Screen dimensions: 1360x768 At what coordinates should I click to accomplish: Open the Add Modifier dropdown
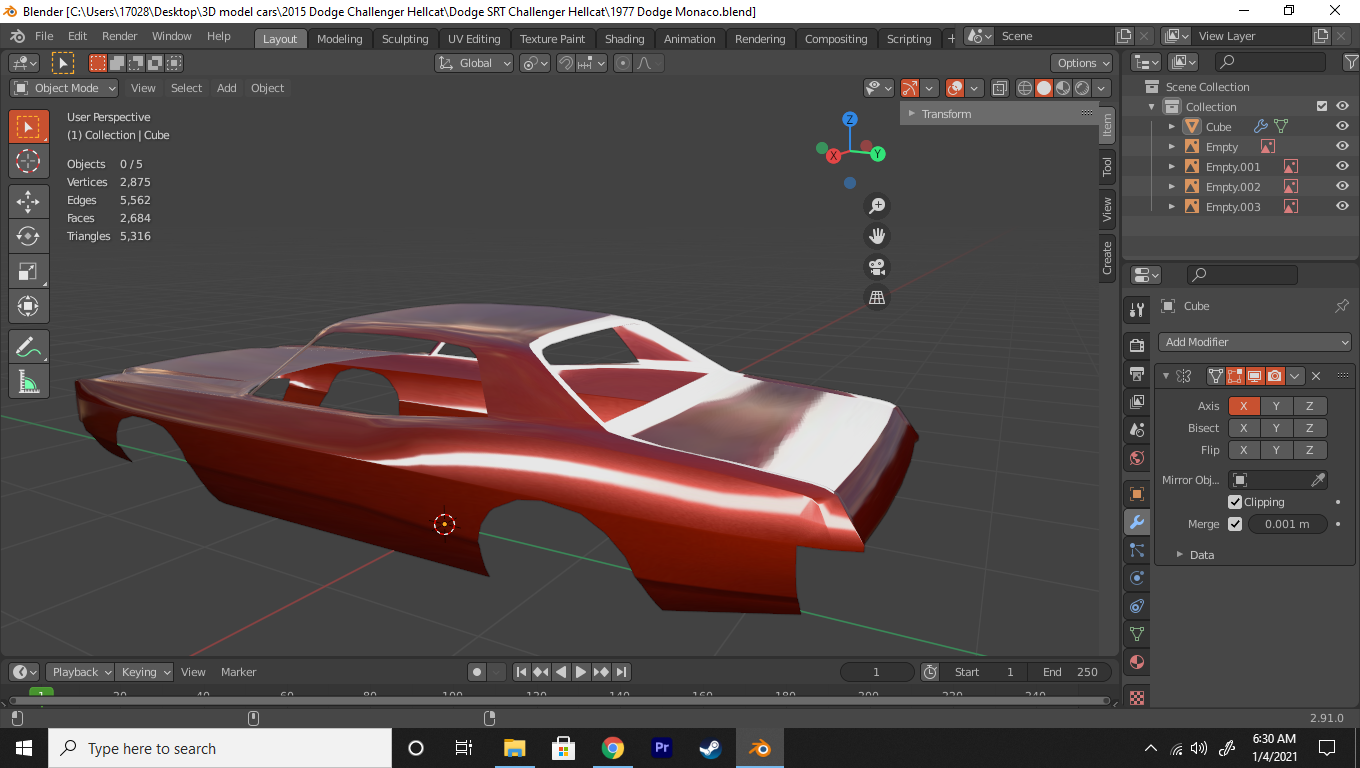(x=1254, y=342)
